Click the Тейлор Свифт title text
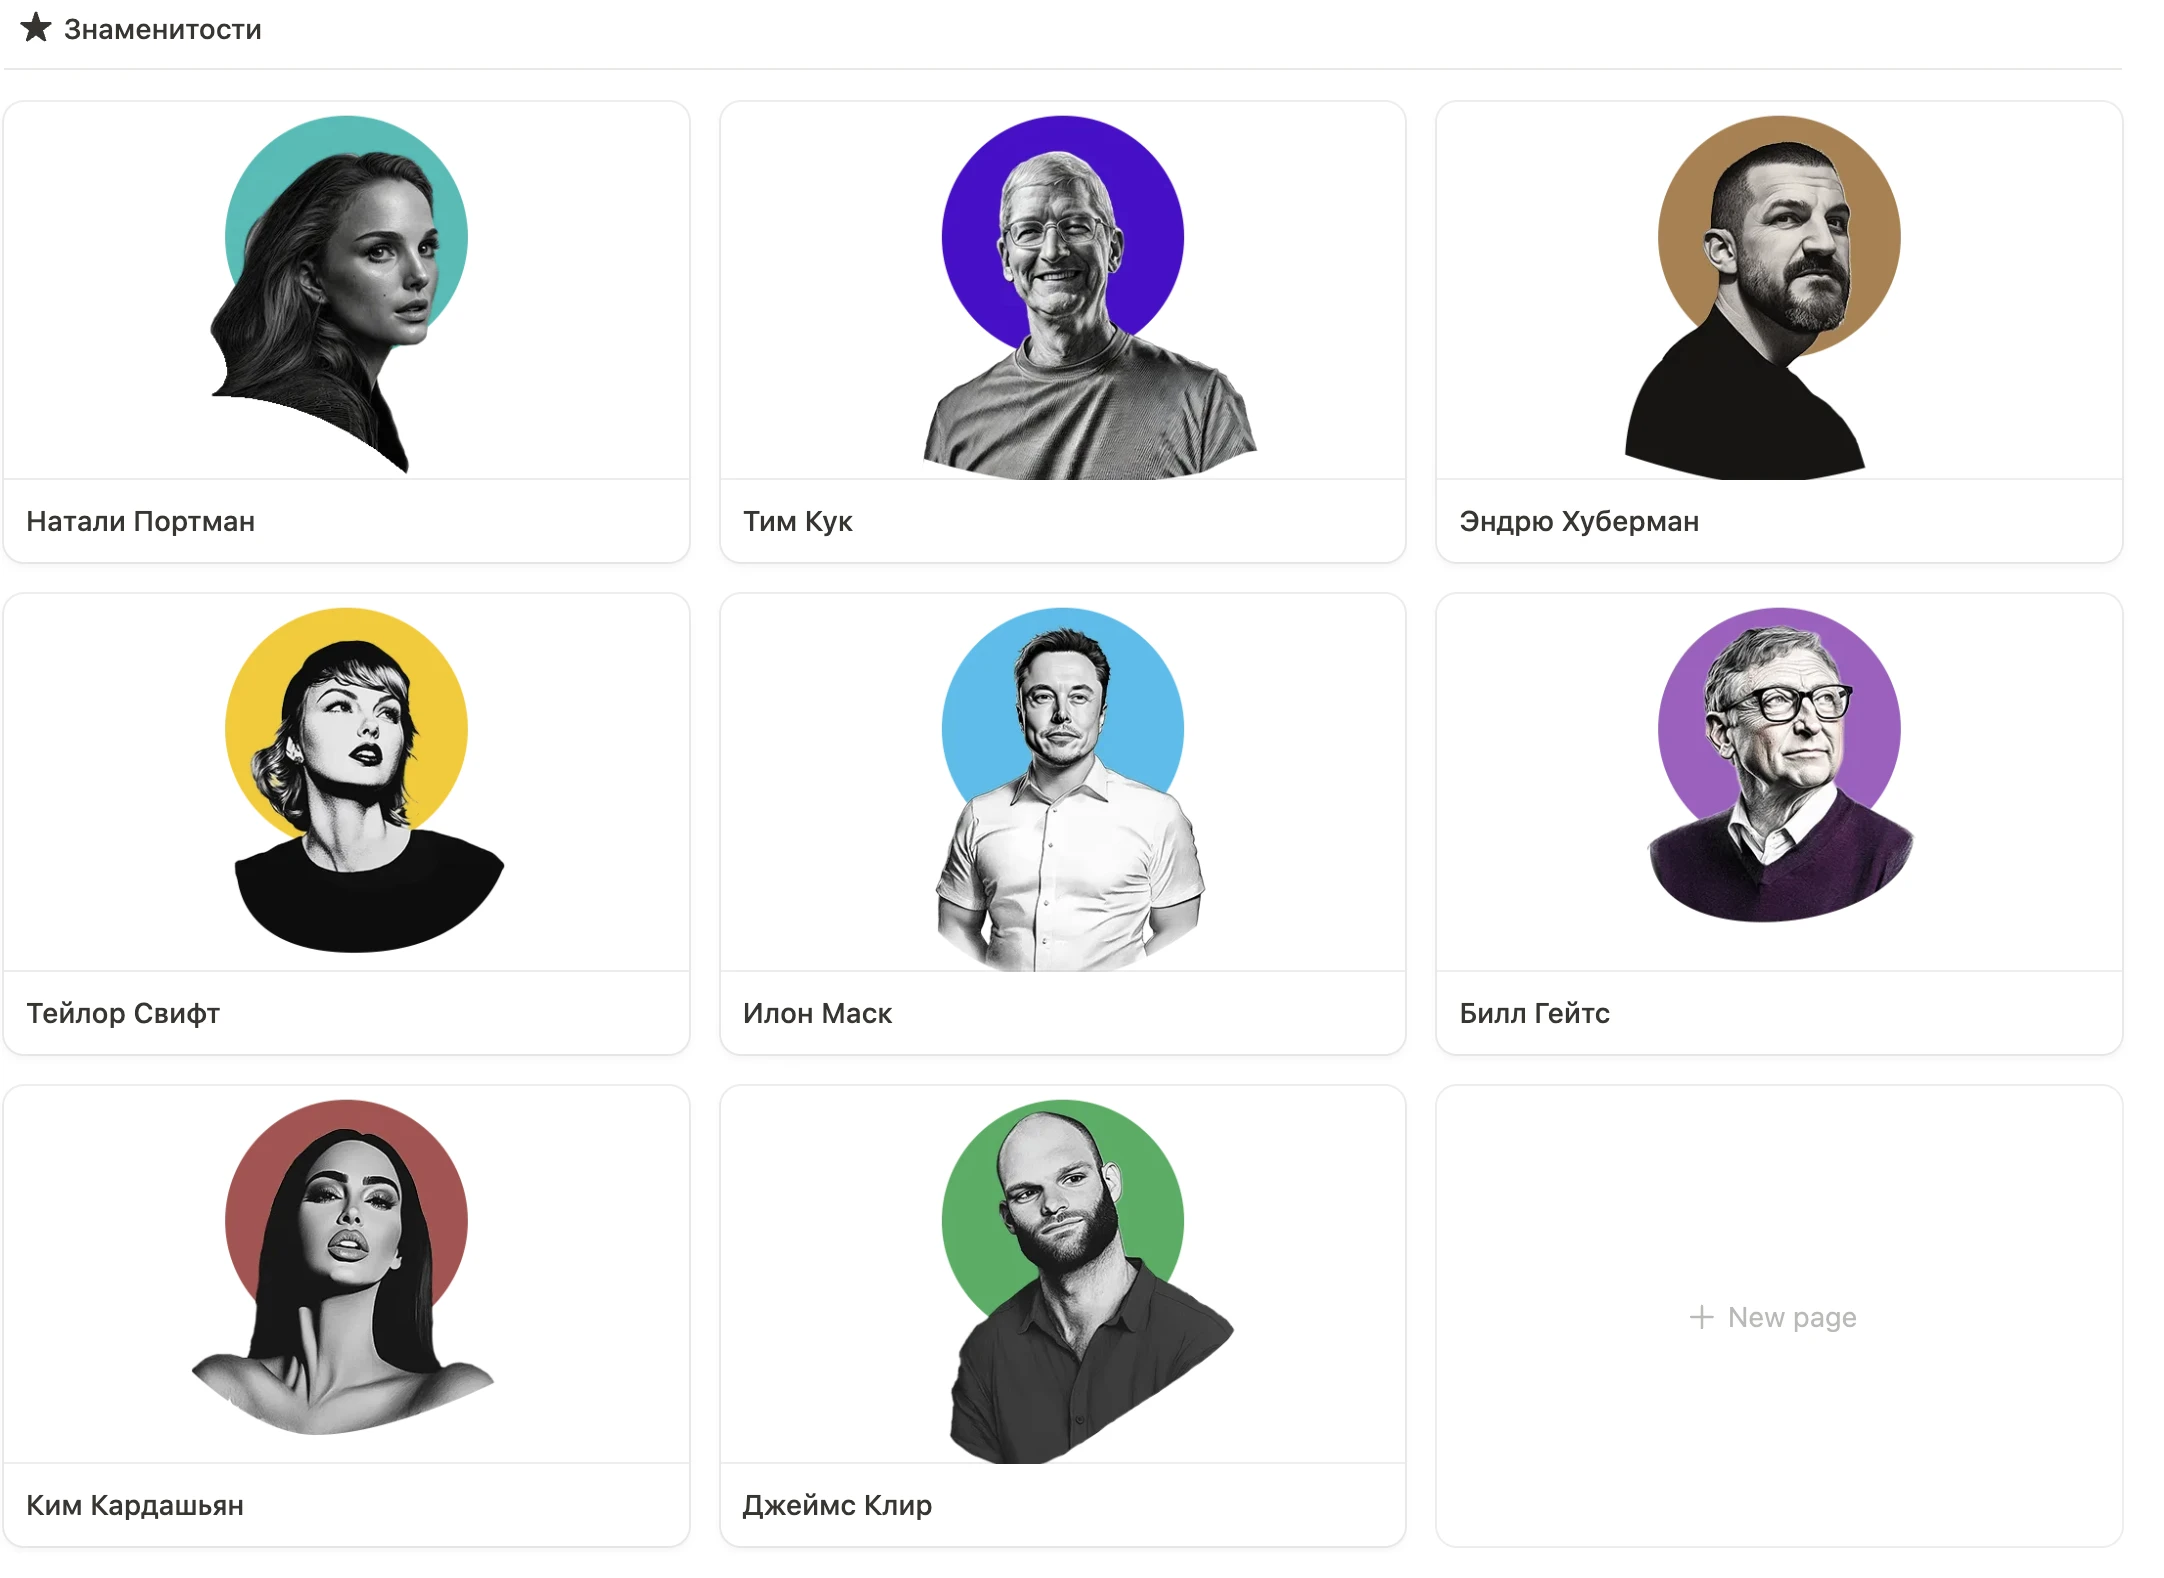 (x=123, y=1013)
